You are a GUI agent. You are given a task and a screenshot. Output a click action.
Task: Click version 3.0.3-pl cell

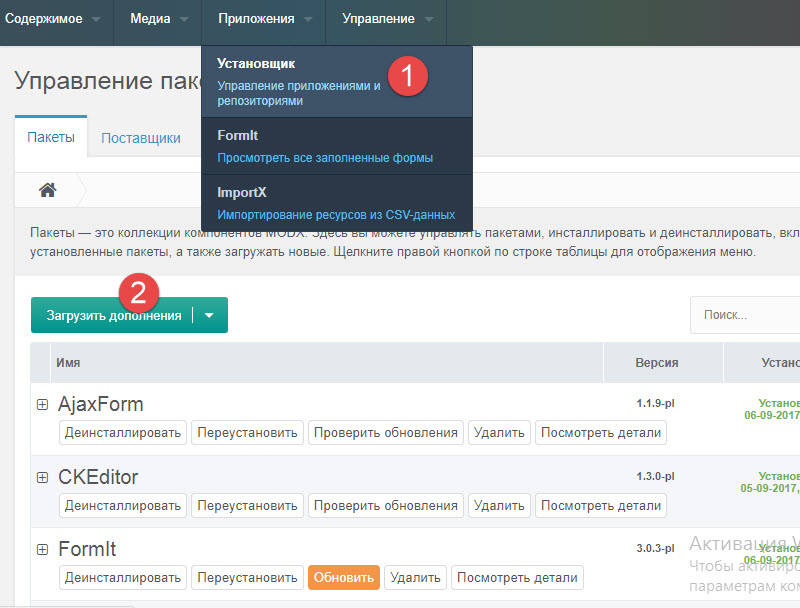click(x=655, y=548)
